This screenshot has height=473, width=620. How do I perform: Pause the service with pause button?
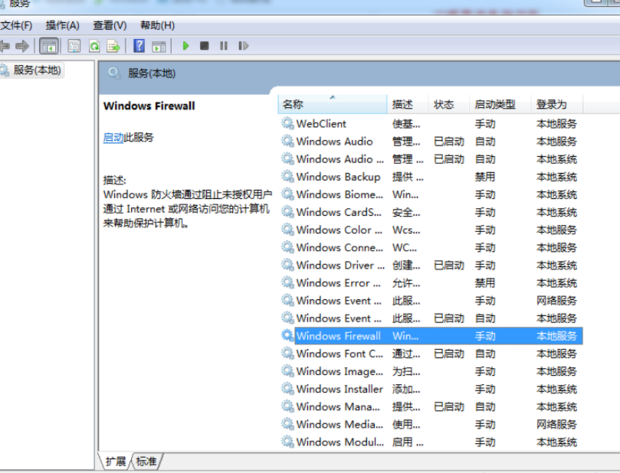224,46
